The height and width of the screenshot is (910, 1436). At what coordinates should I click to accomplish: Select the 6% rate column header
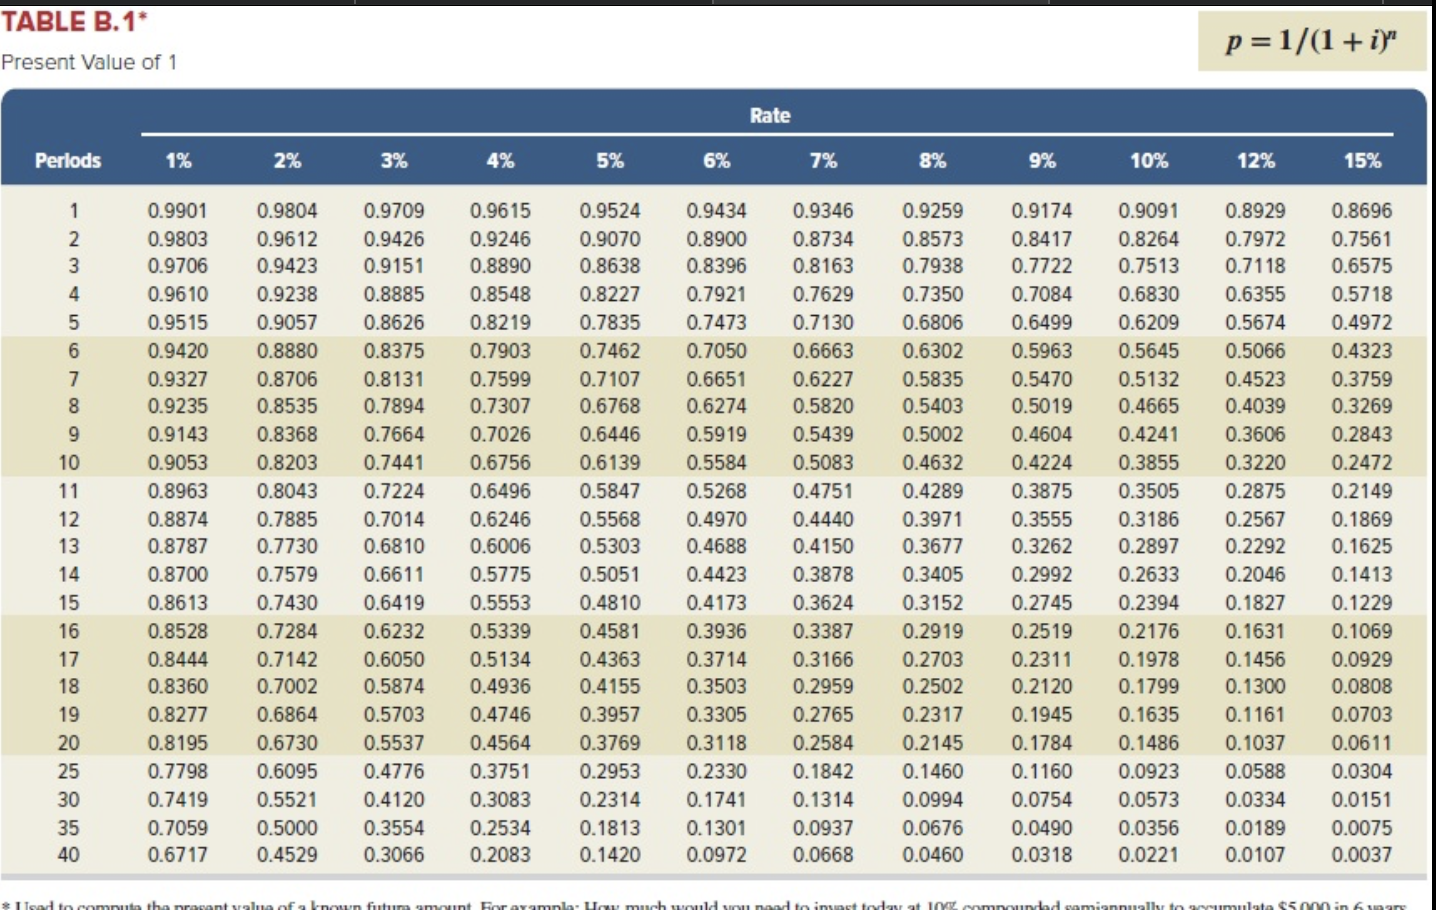[716, 160]
